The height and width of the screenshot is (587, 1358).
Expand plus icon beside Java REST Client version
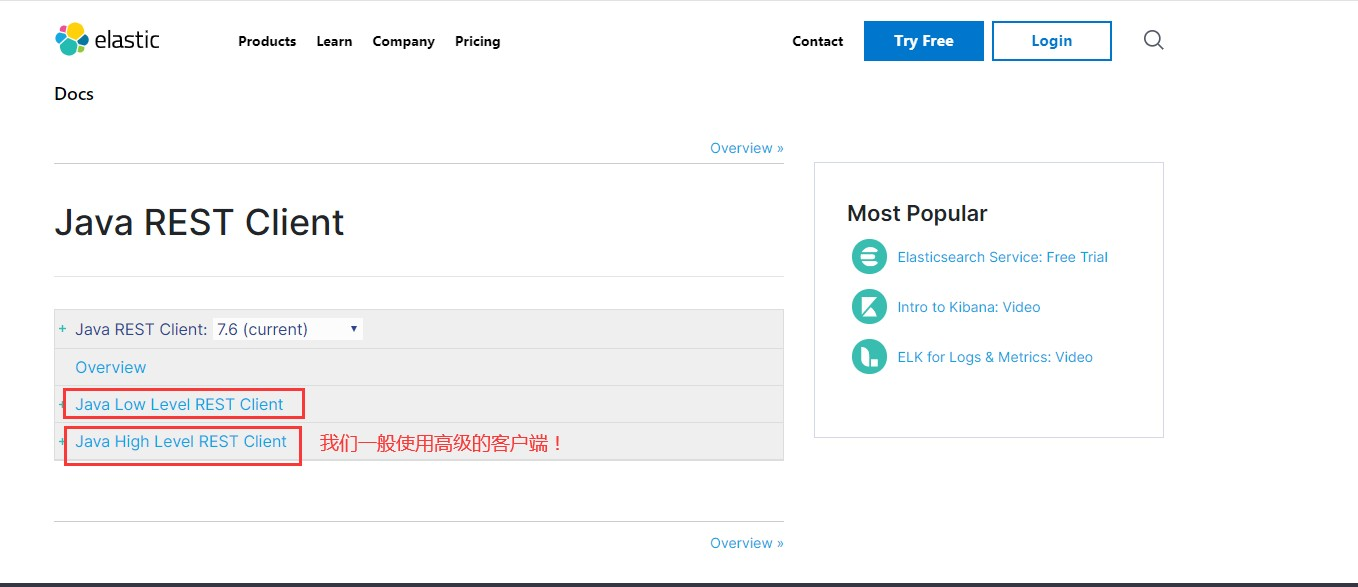tap(63, 329)
